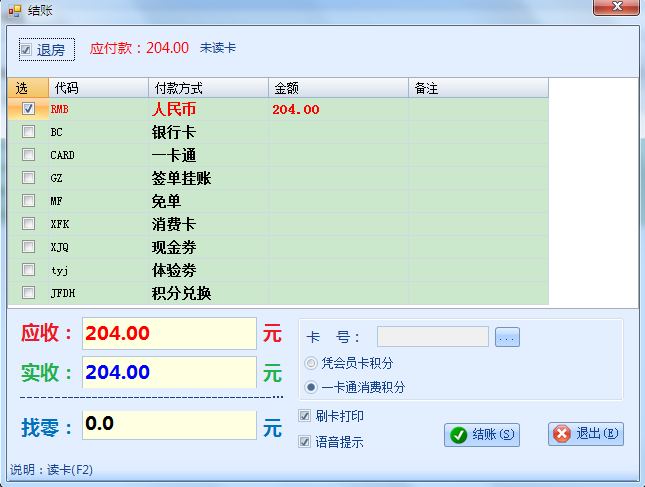Select the 积分兑换 payment method cell

coord(209,293)
